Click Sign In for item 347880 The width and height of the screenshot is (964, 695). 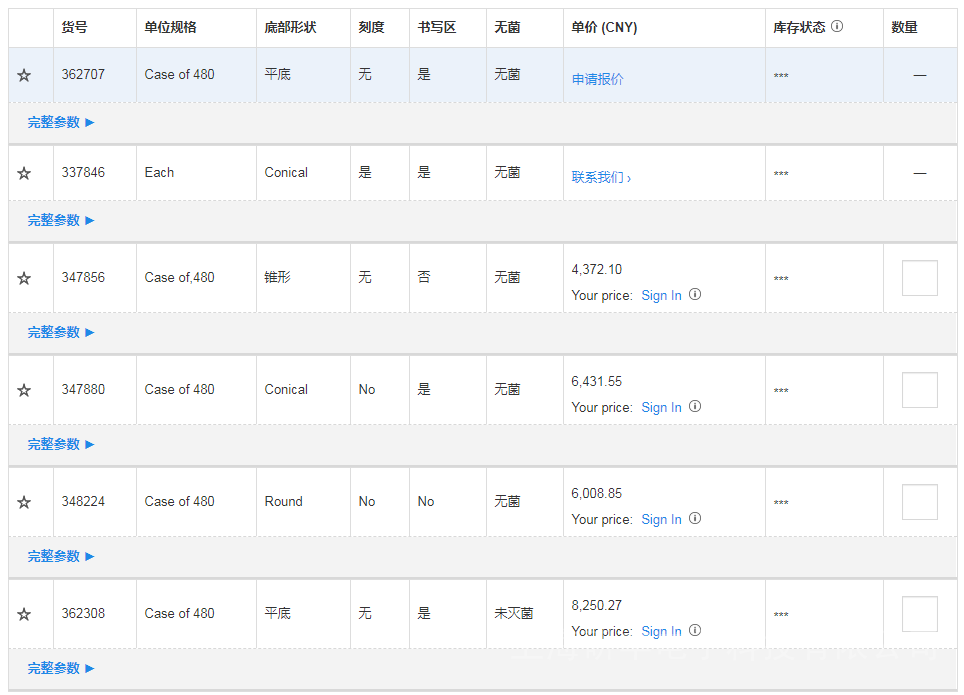tap(661, 407)
